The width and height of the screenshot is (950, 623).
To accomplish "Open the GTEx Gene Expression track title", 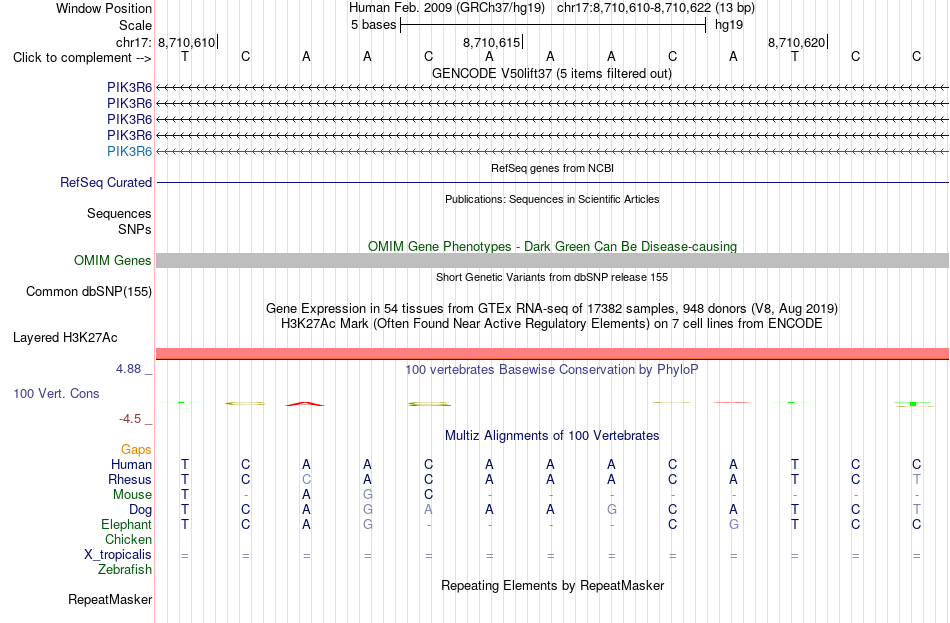I will point(552,308).
